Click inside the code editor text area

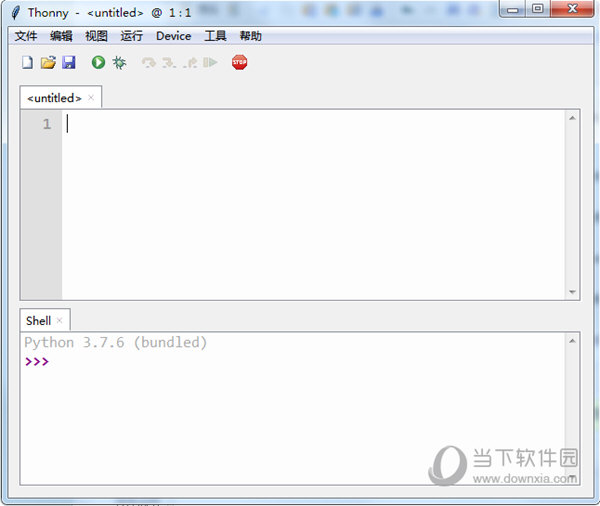pyautogui.click(x=314, y=205)
